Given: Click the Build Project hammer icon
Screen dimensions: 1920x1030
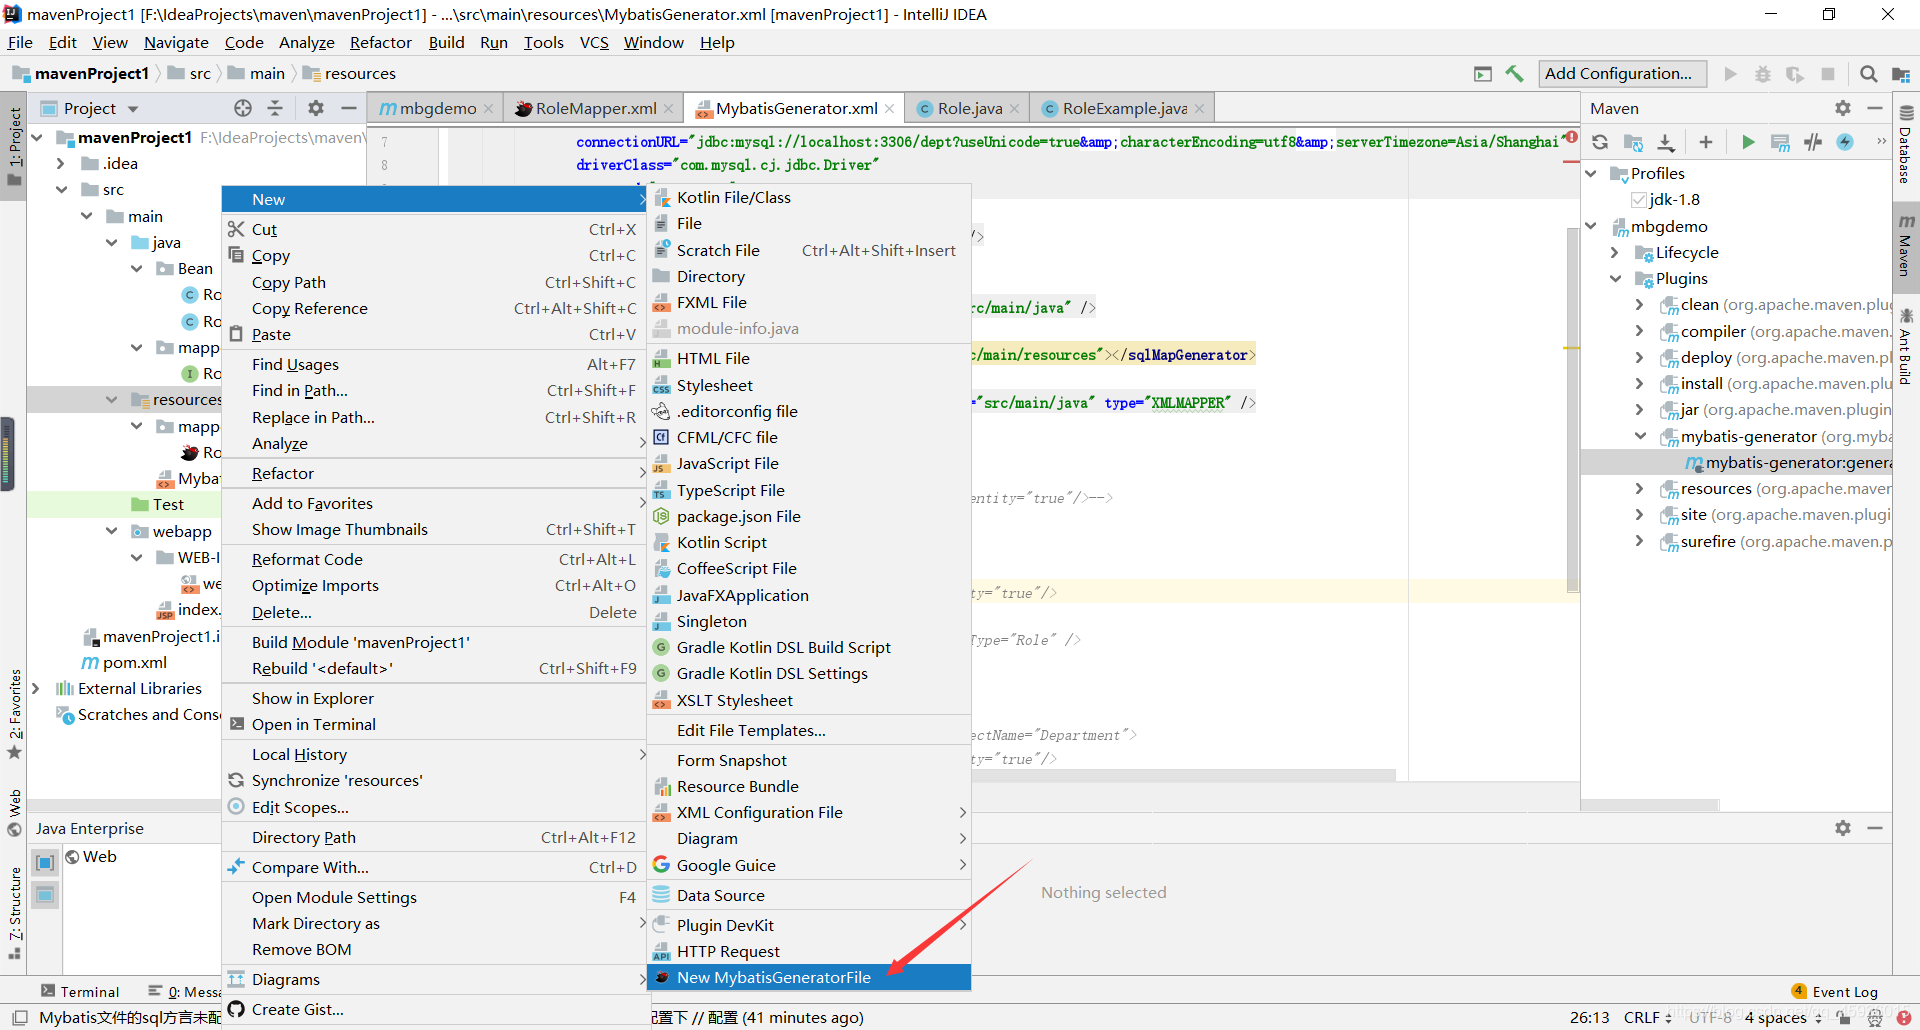Looking at the screenshot, I should [1514, 73].
